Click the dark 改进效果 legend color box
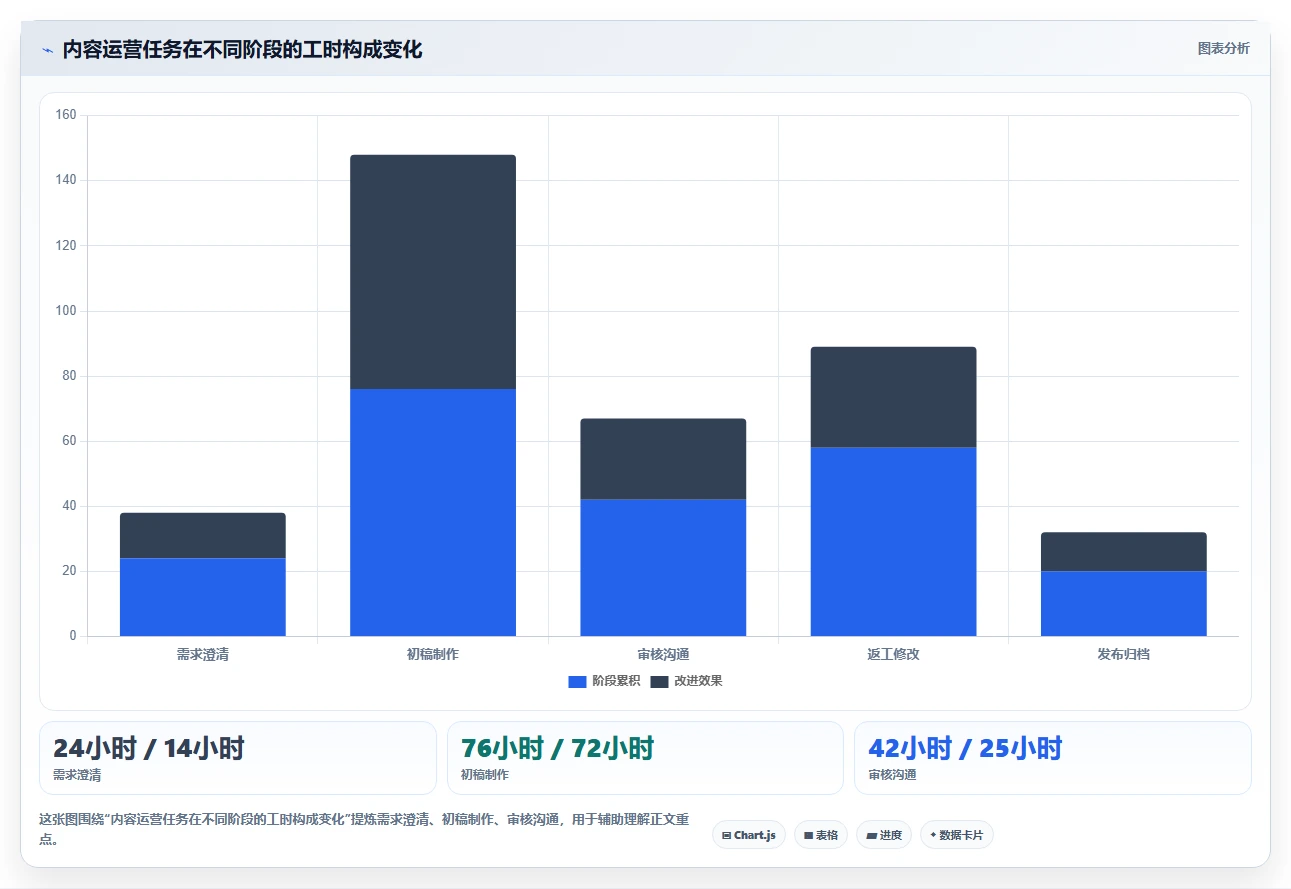This screenshot has width=1291, height=889. pyautogui.click(x=659, y=681)
